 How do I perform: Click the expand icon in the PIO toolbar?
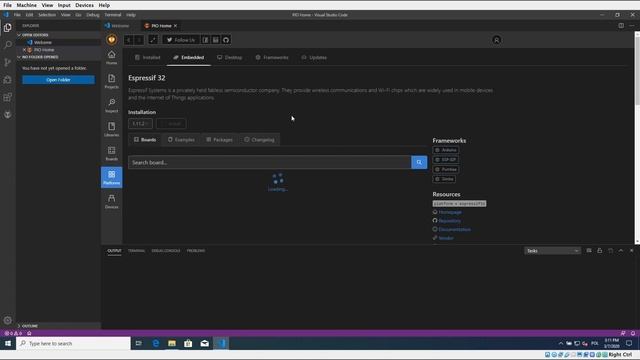[153, 40]
